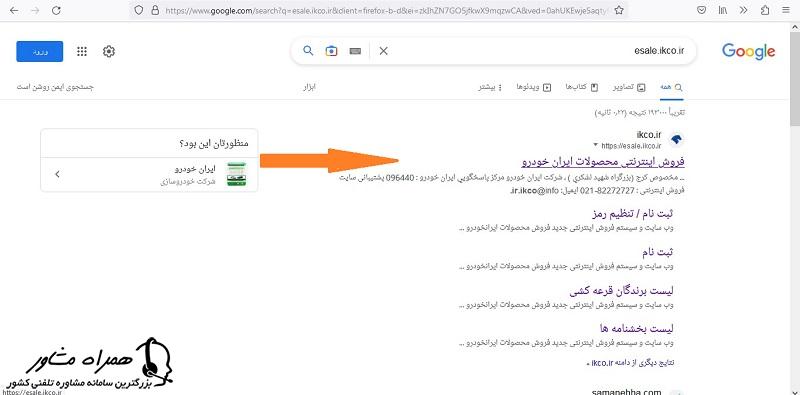This screenshot has height=395, width=800.
Task: Search by image with camera icon
Action: (332, 51)
